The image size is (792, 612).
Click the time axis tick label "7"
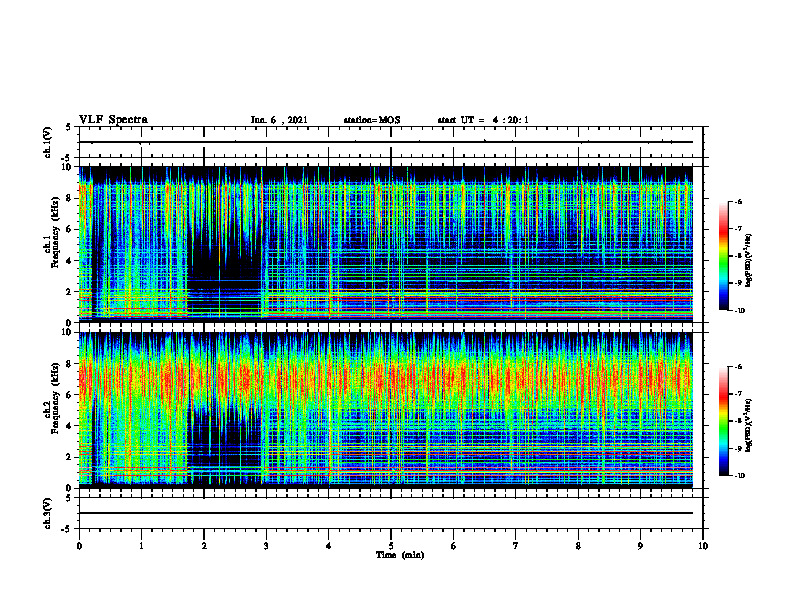[x=516, y=546]
